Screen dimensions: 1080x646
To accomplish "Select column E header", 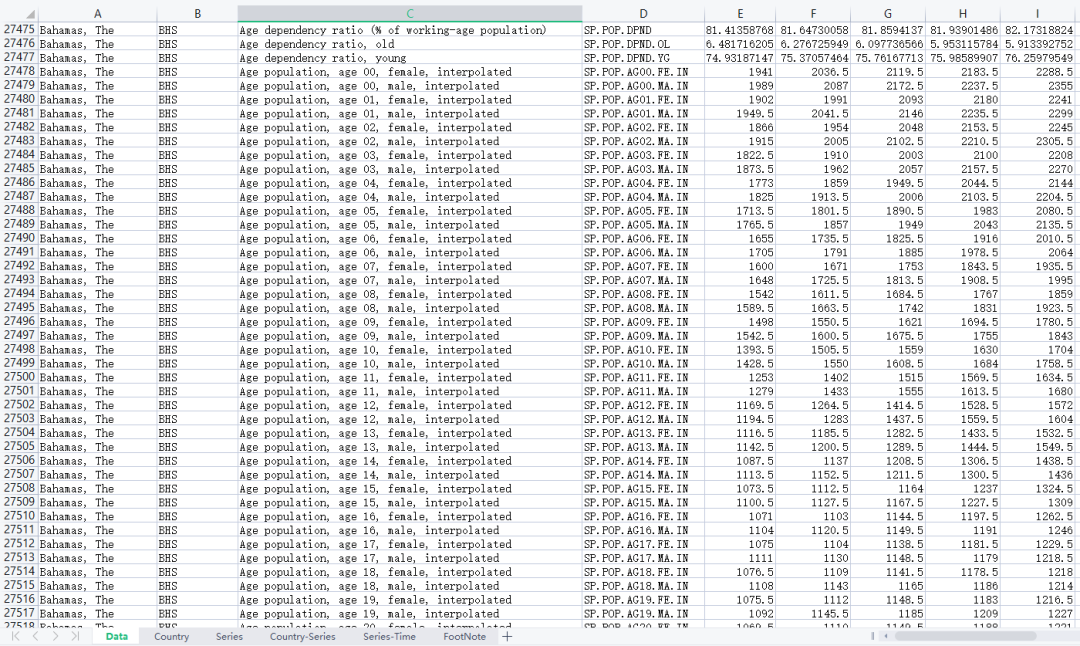I will coord(740,14).
